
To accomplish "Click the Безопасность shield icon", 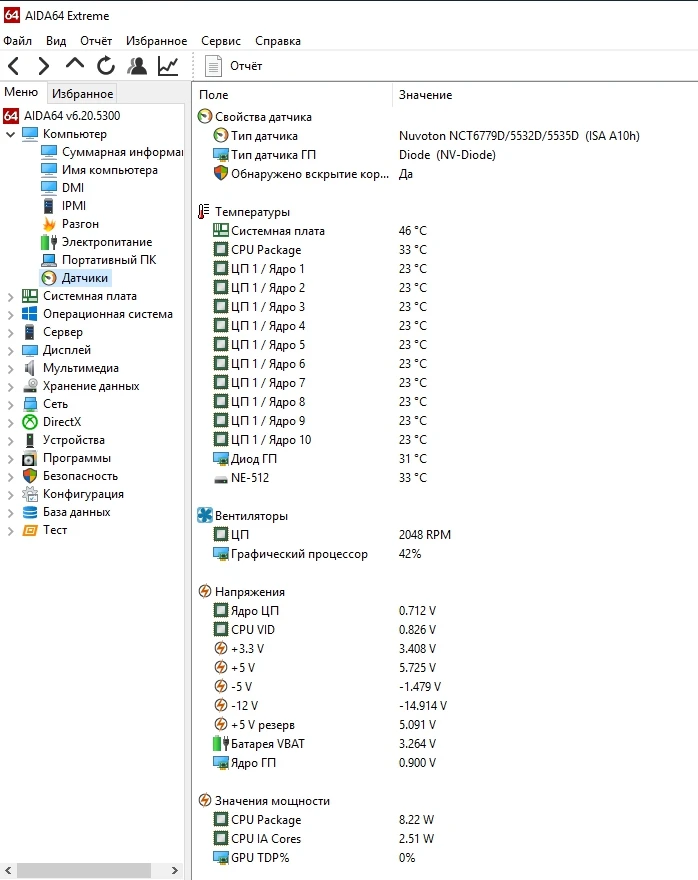I will click(x=30, y=476).
